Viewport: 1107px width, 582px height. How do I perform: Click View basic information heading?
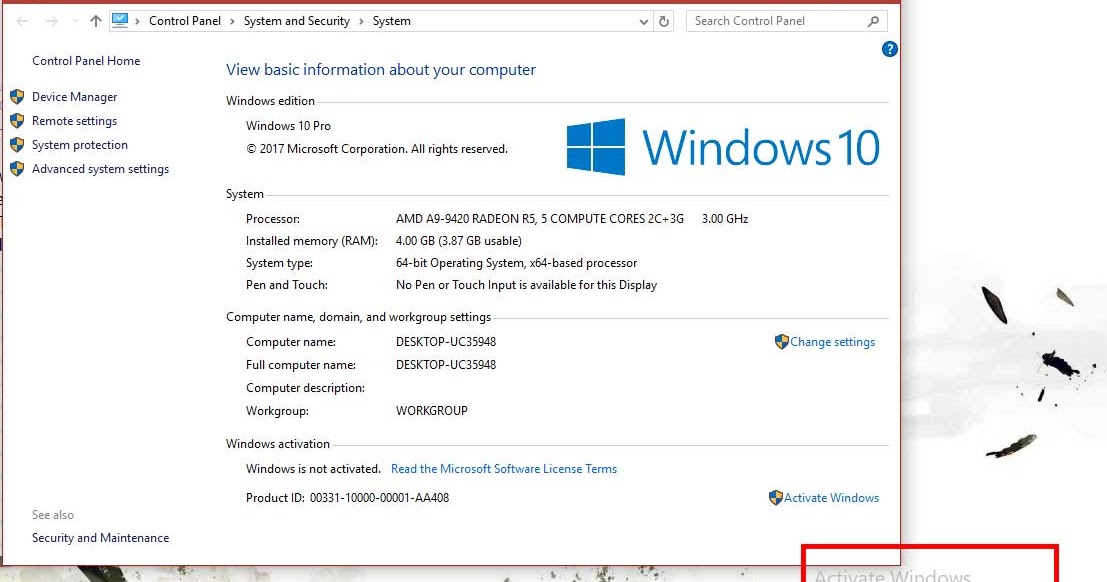[381, 70]
